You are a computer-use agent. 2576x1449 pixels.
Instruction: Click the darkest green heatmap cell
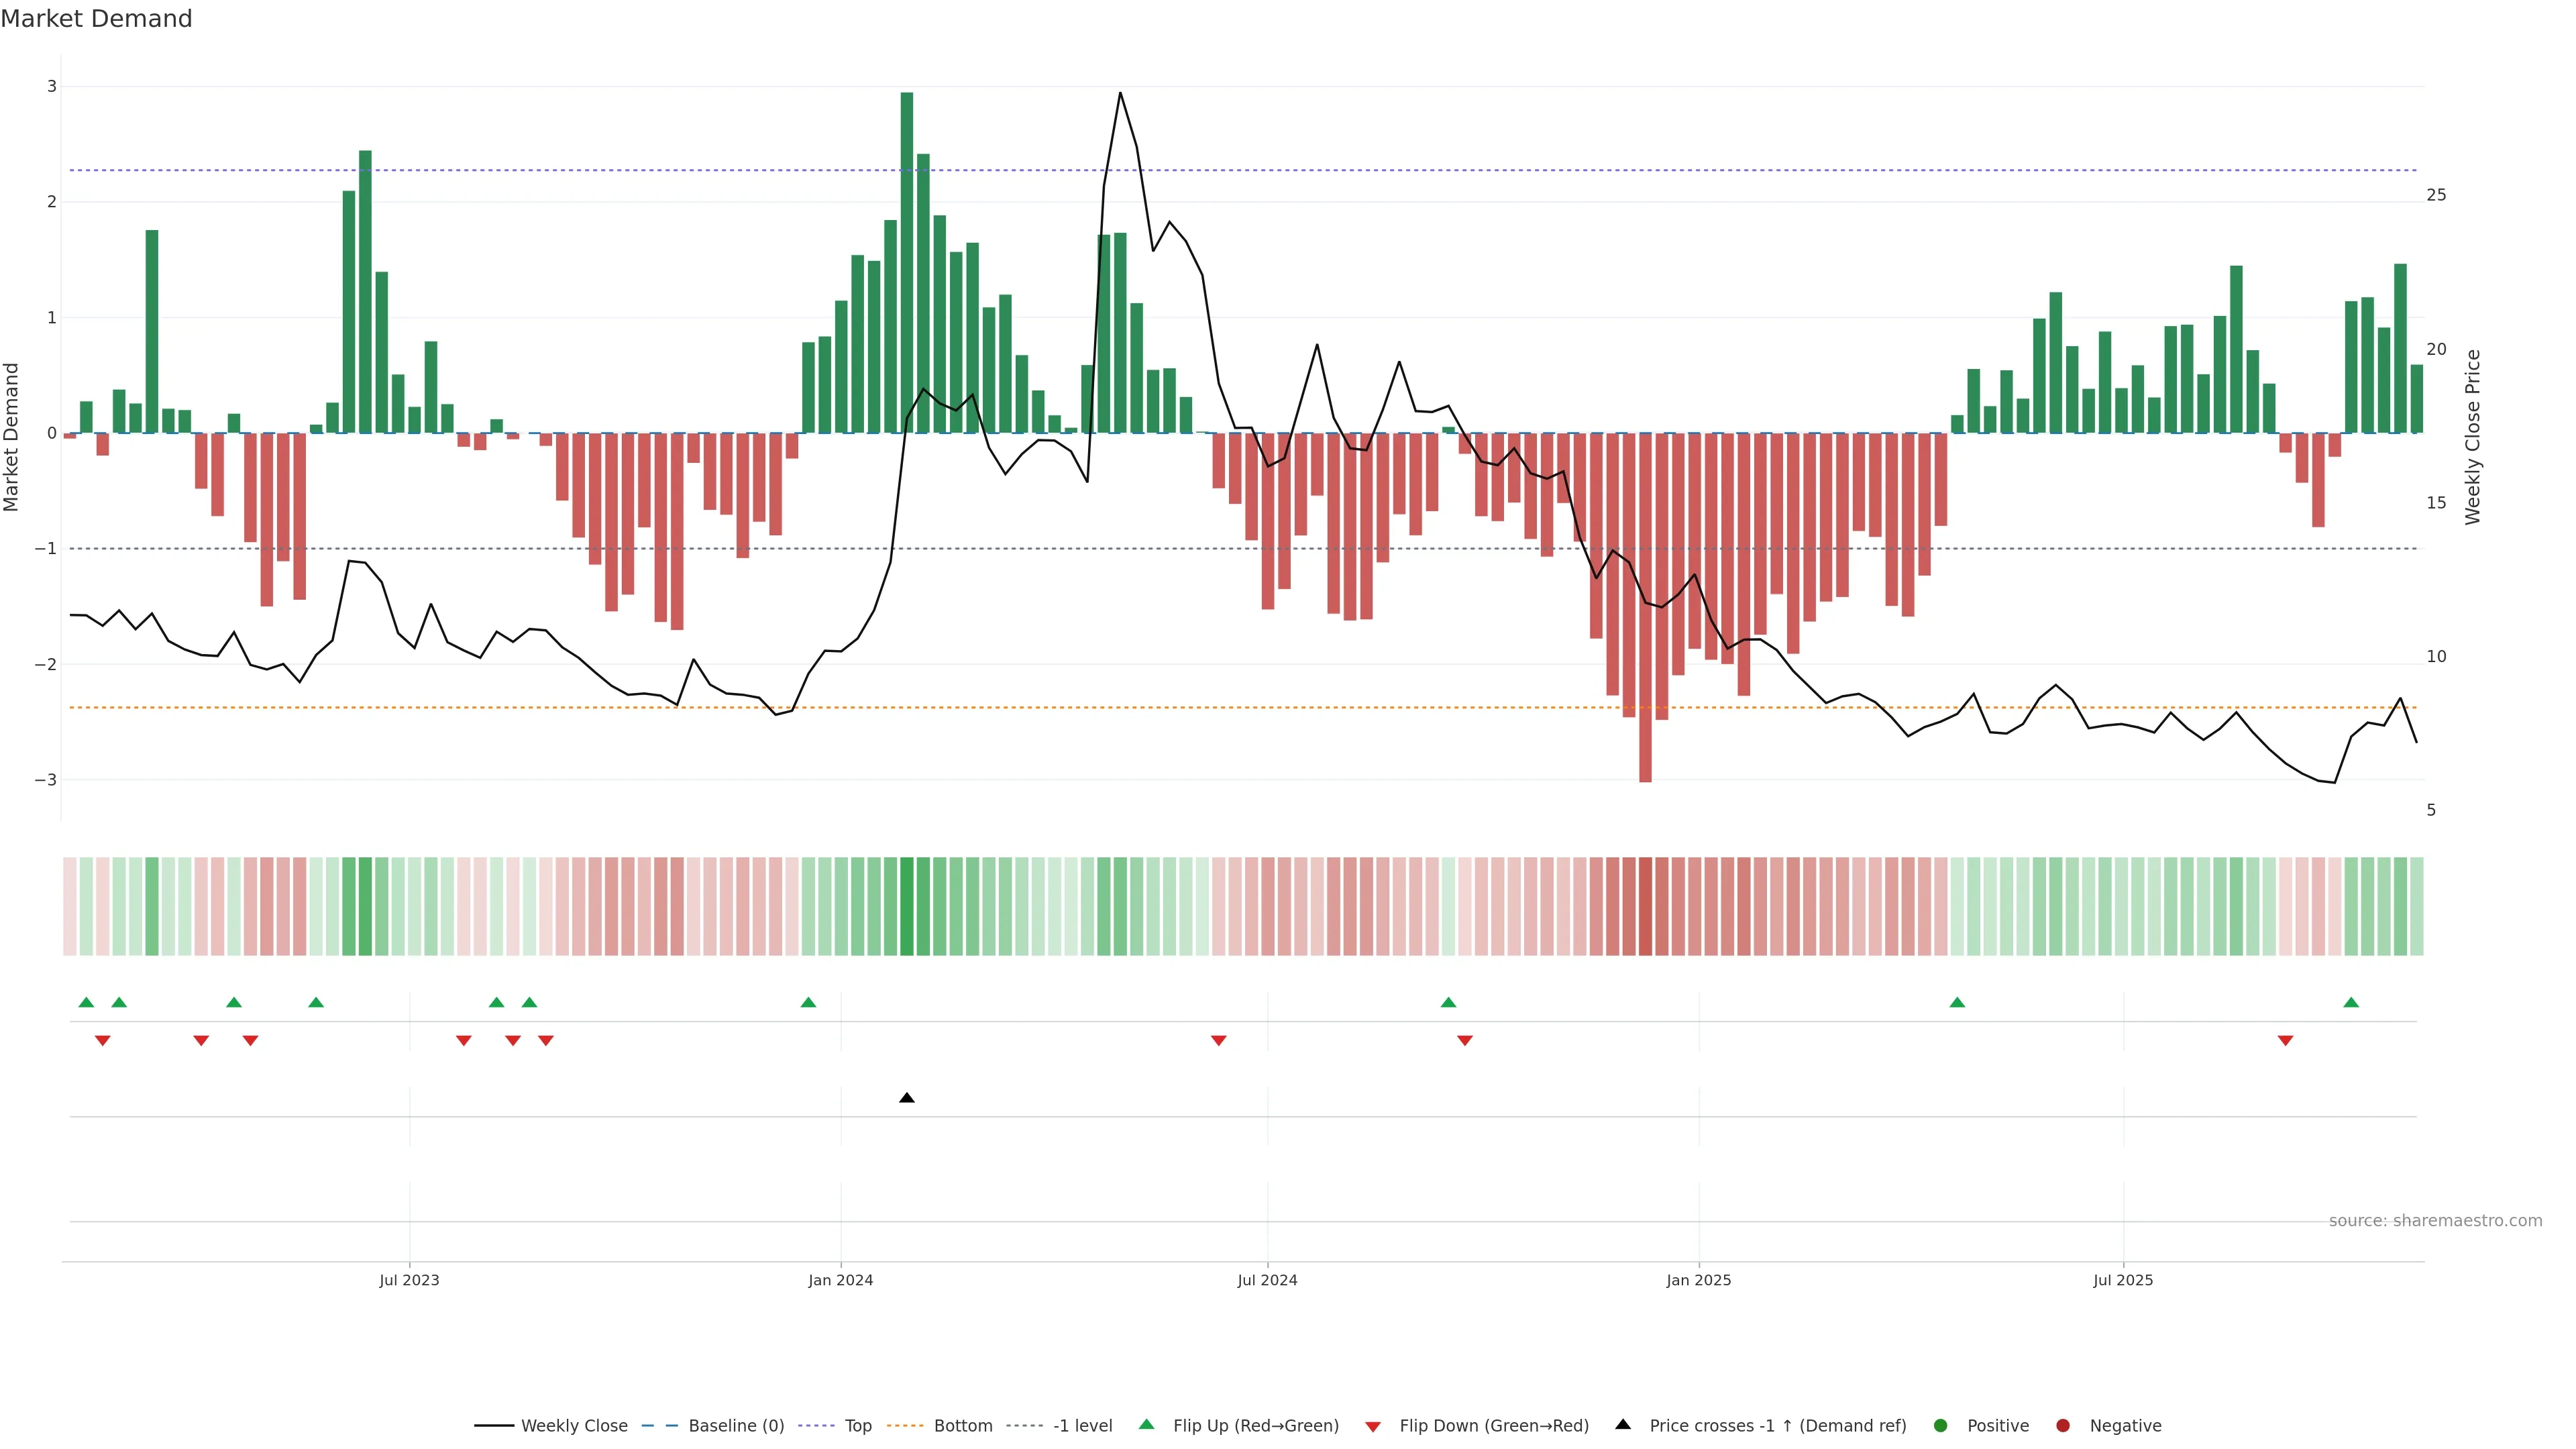click(x=906, y=906)
